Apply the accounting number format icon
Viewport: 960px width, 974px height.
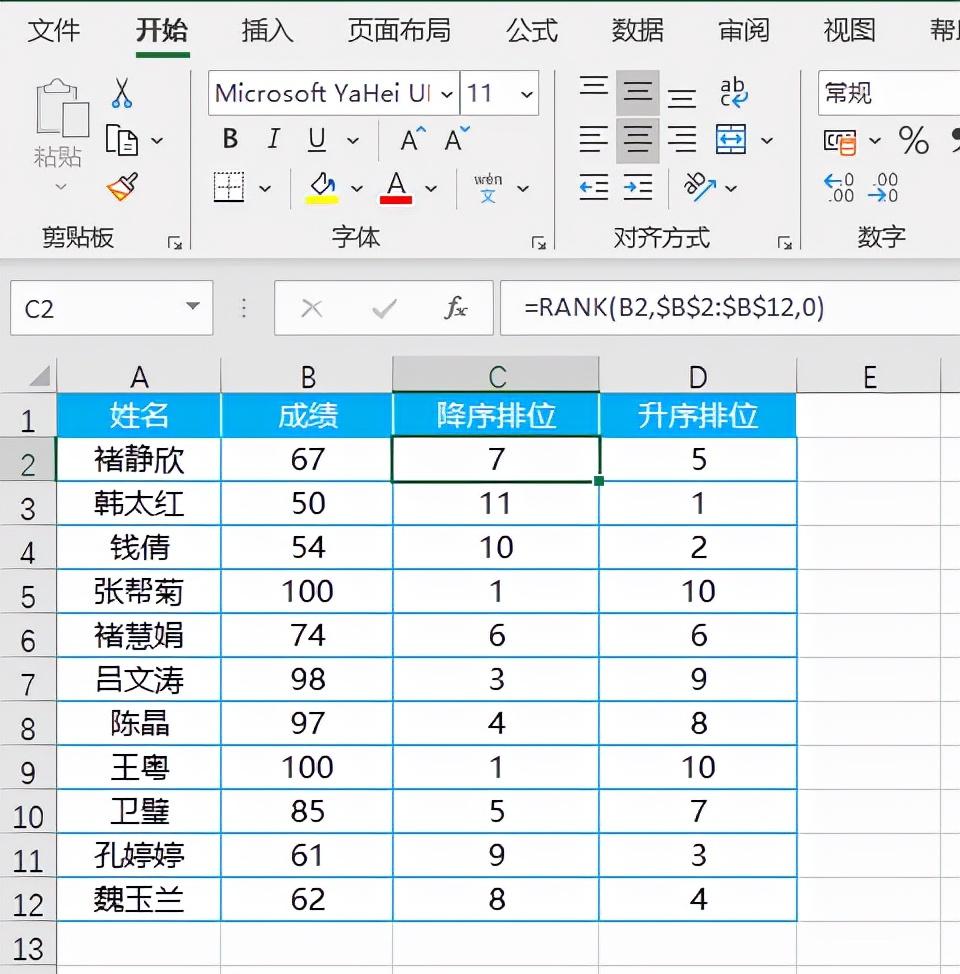click(839, 141)
